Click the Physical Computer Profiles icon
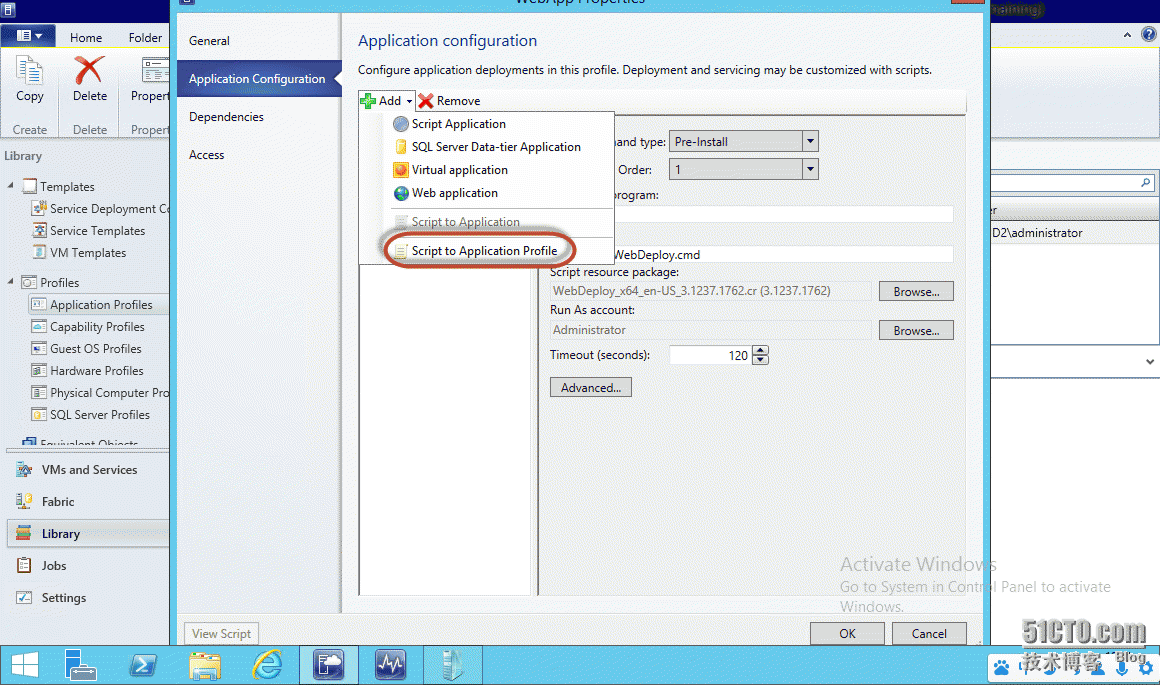 [39, 393]
